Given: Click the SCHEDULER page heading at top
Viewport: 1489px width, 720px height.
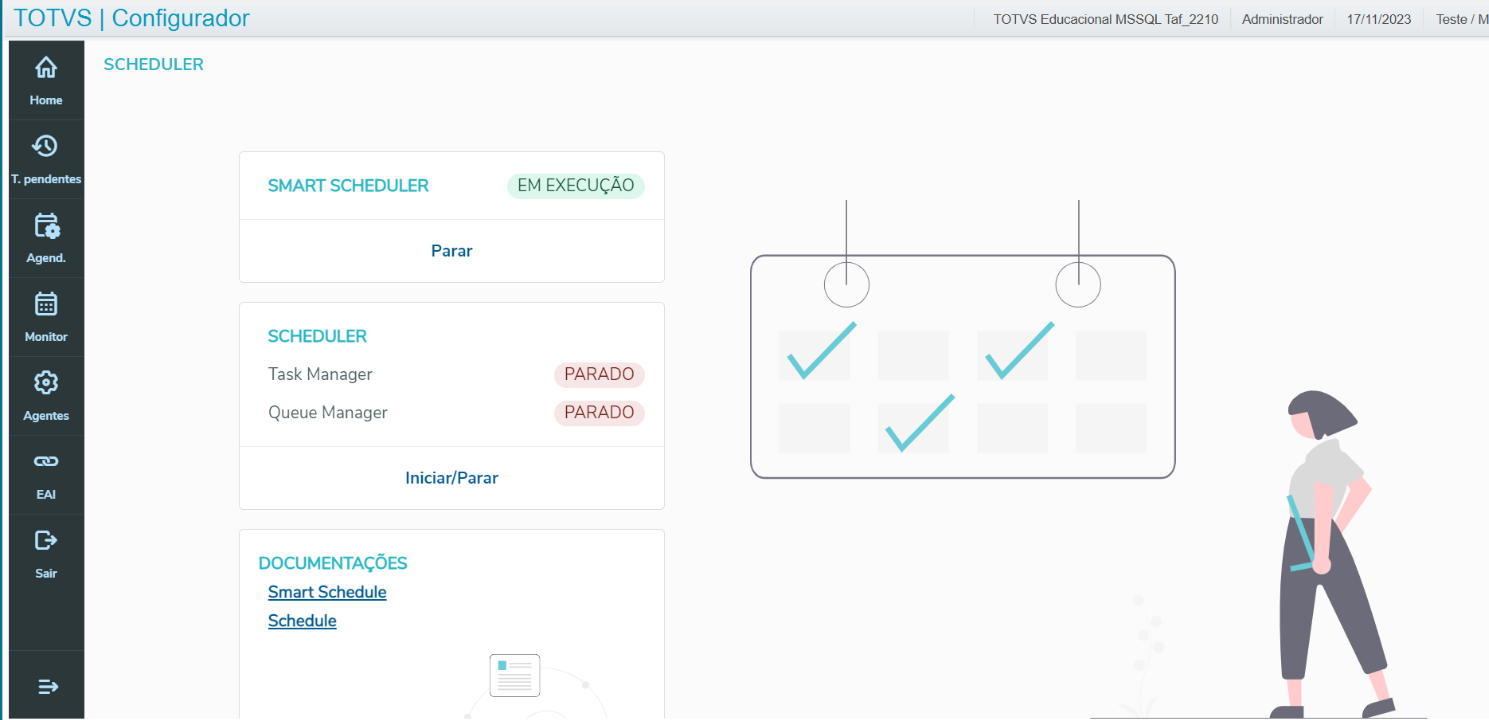Looking at the screenshot, I should (x=154, y=65).
